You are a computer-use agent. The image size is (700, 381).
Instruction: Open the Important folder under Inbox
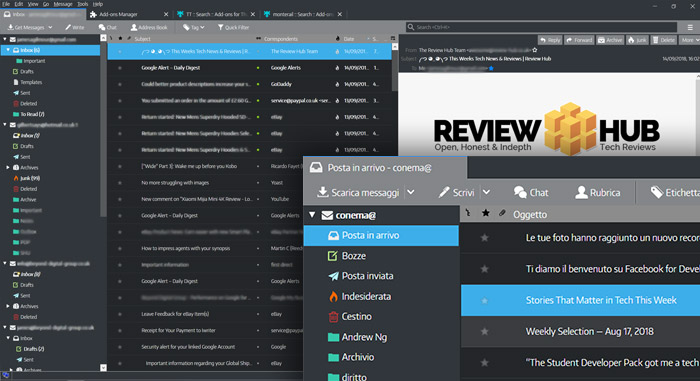pyautogui.click(x=30, y=61)
